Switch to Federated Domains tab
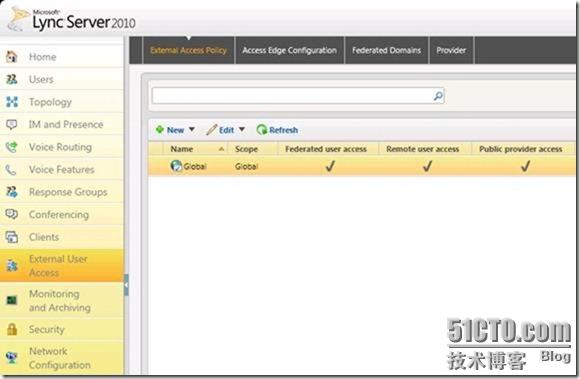The image size is (580, 379). (x=386, y=50)
